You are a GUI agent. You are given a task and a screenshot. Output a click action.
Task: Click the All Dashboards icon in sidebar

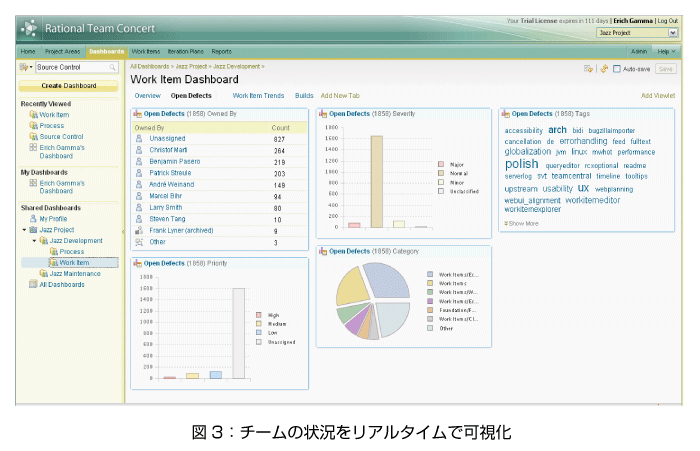[x=33, y=284]
